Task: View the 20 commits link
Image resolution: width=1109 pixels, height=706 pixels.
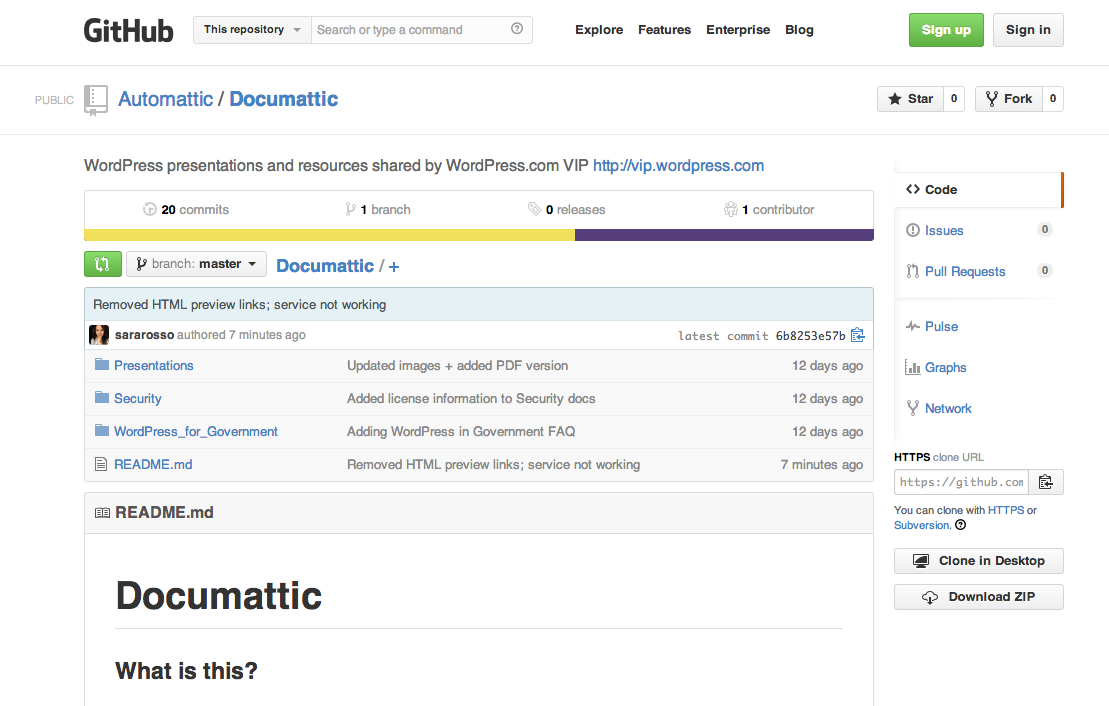Action: (186, 209)
